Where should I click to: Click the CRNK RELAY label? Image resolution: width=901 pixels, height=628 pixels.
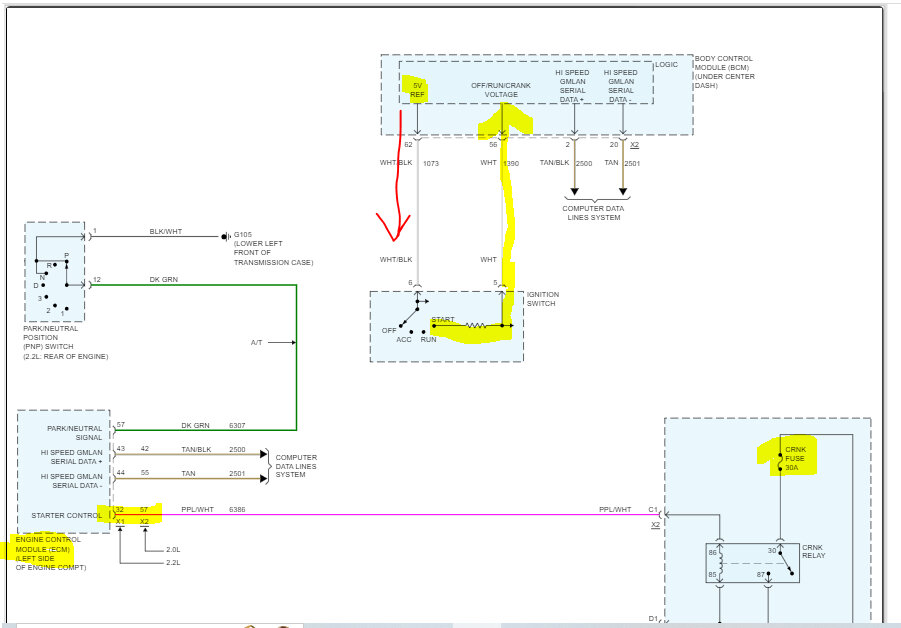point(813,552)
